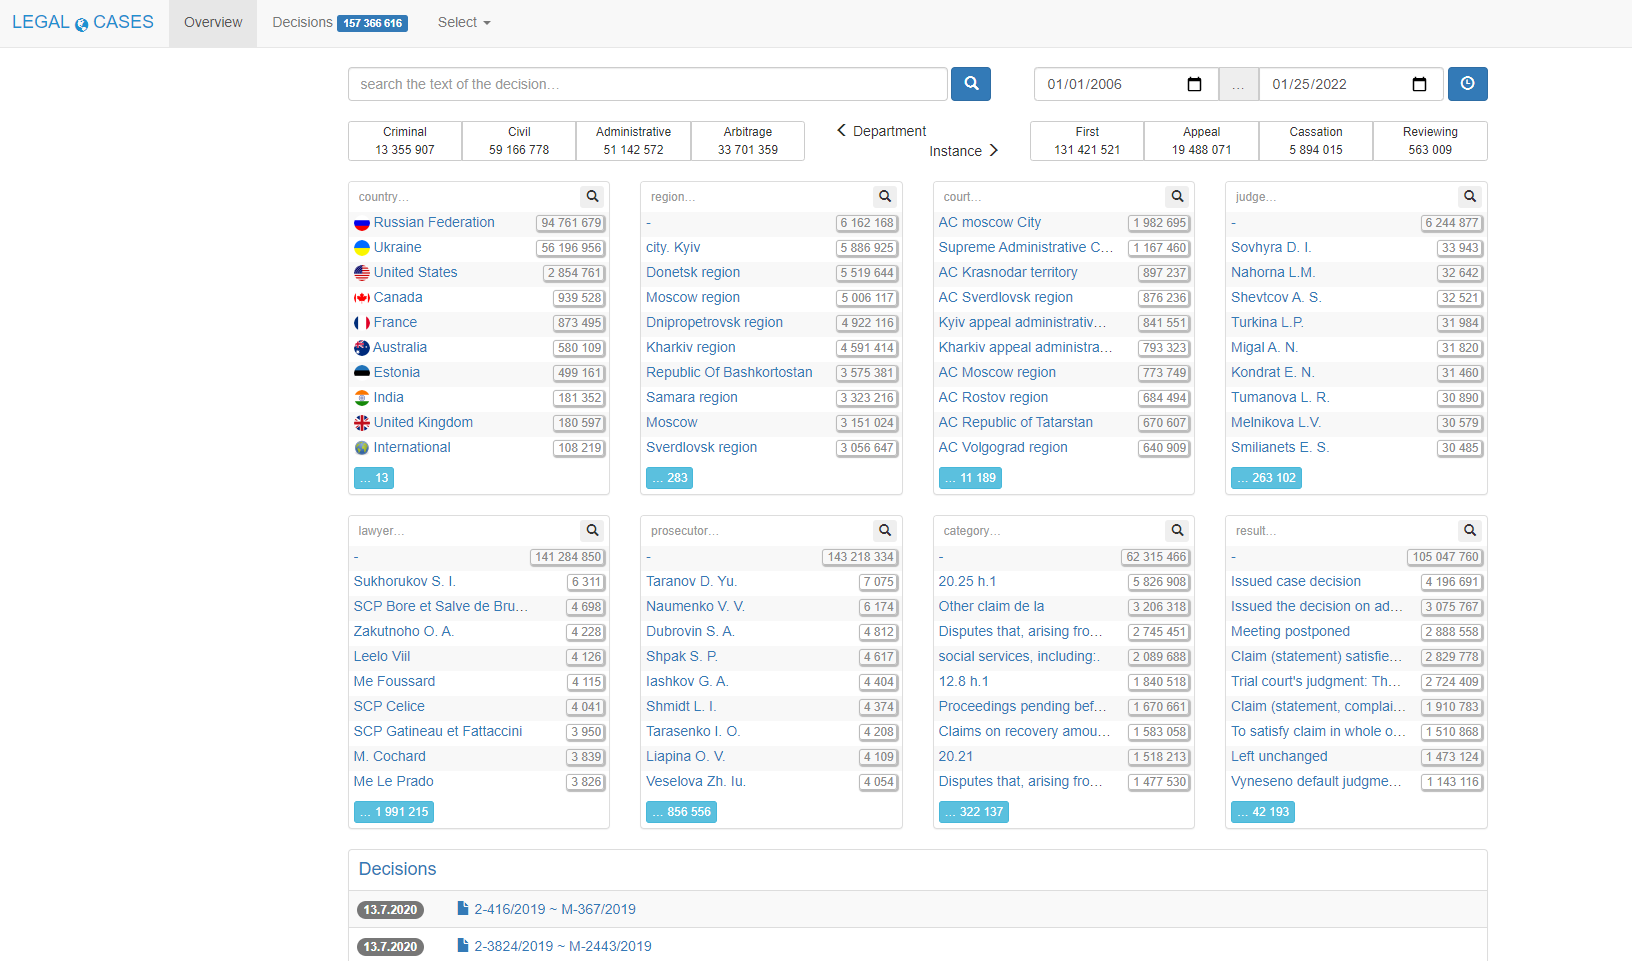Click document icon for decision 2-416/2019
Screen dimensions: 1632x961
tap(463, 909)
